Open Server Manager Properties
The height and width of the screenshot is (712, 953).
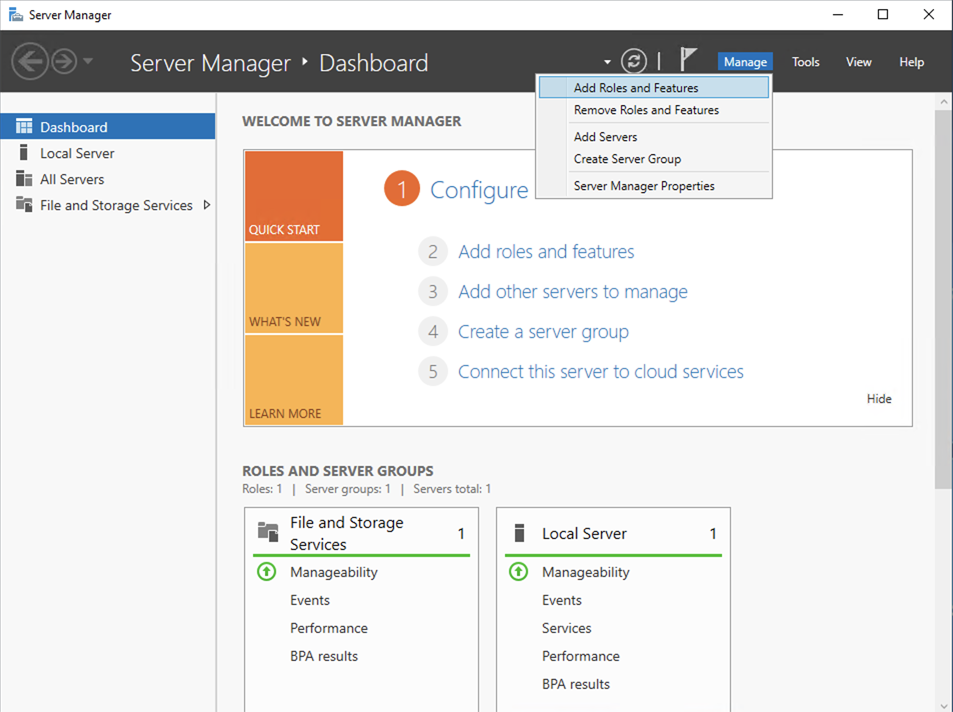pos(654,186)
